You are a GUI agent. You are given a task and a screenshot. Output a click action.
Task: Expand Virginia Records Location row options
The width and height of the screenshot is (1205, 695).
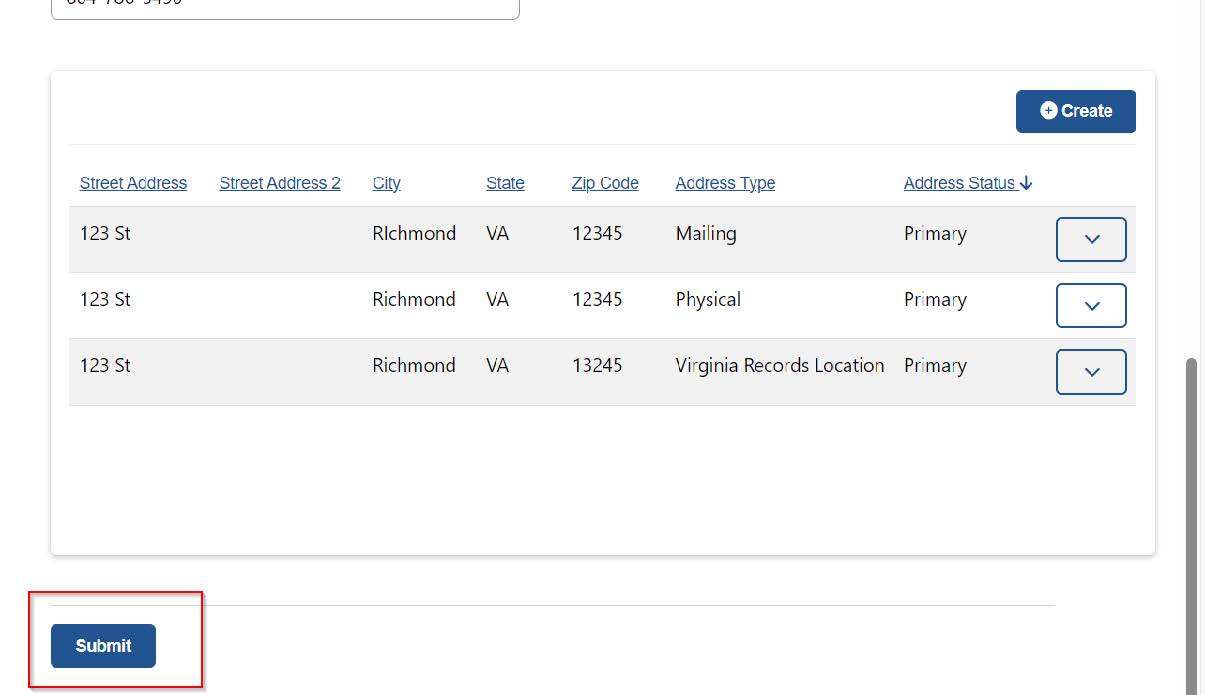[x=1091, y=371]
